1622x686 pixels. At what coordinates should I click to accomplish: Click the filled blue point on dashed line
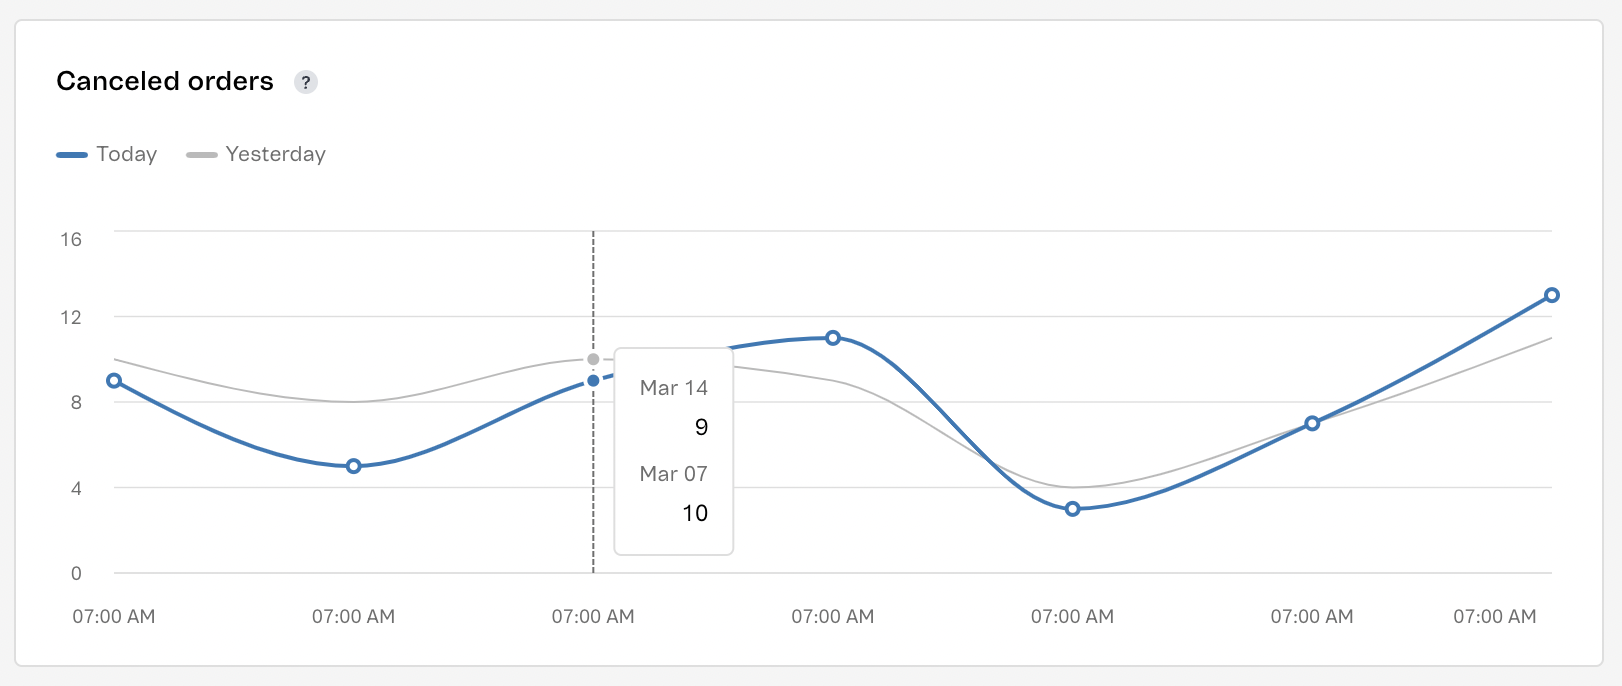pos(593,381)
